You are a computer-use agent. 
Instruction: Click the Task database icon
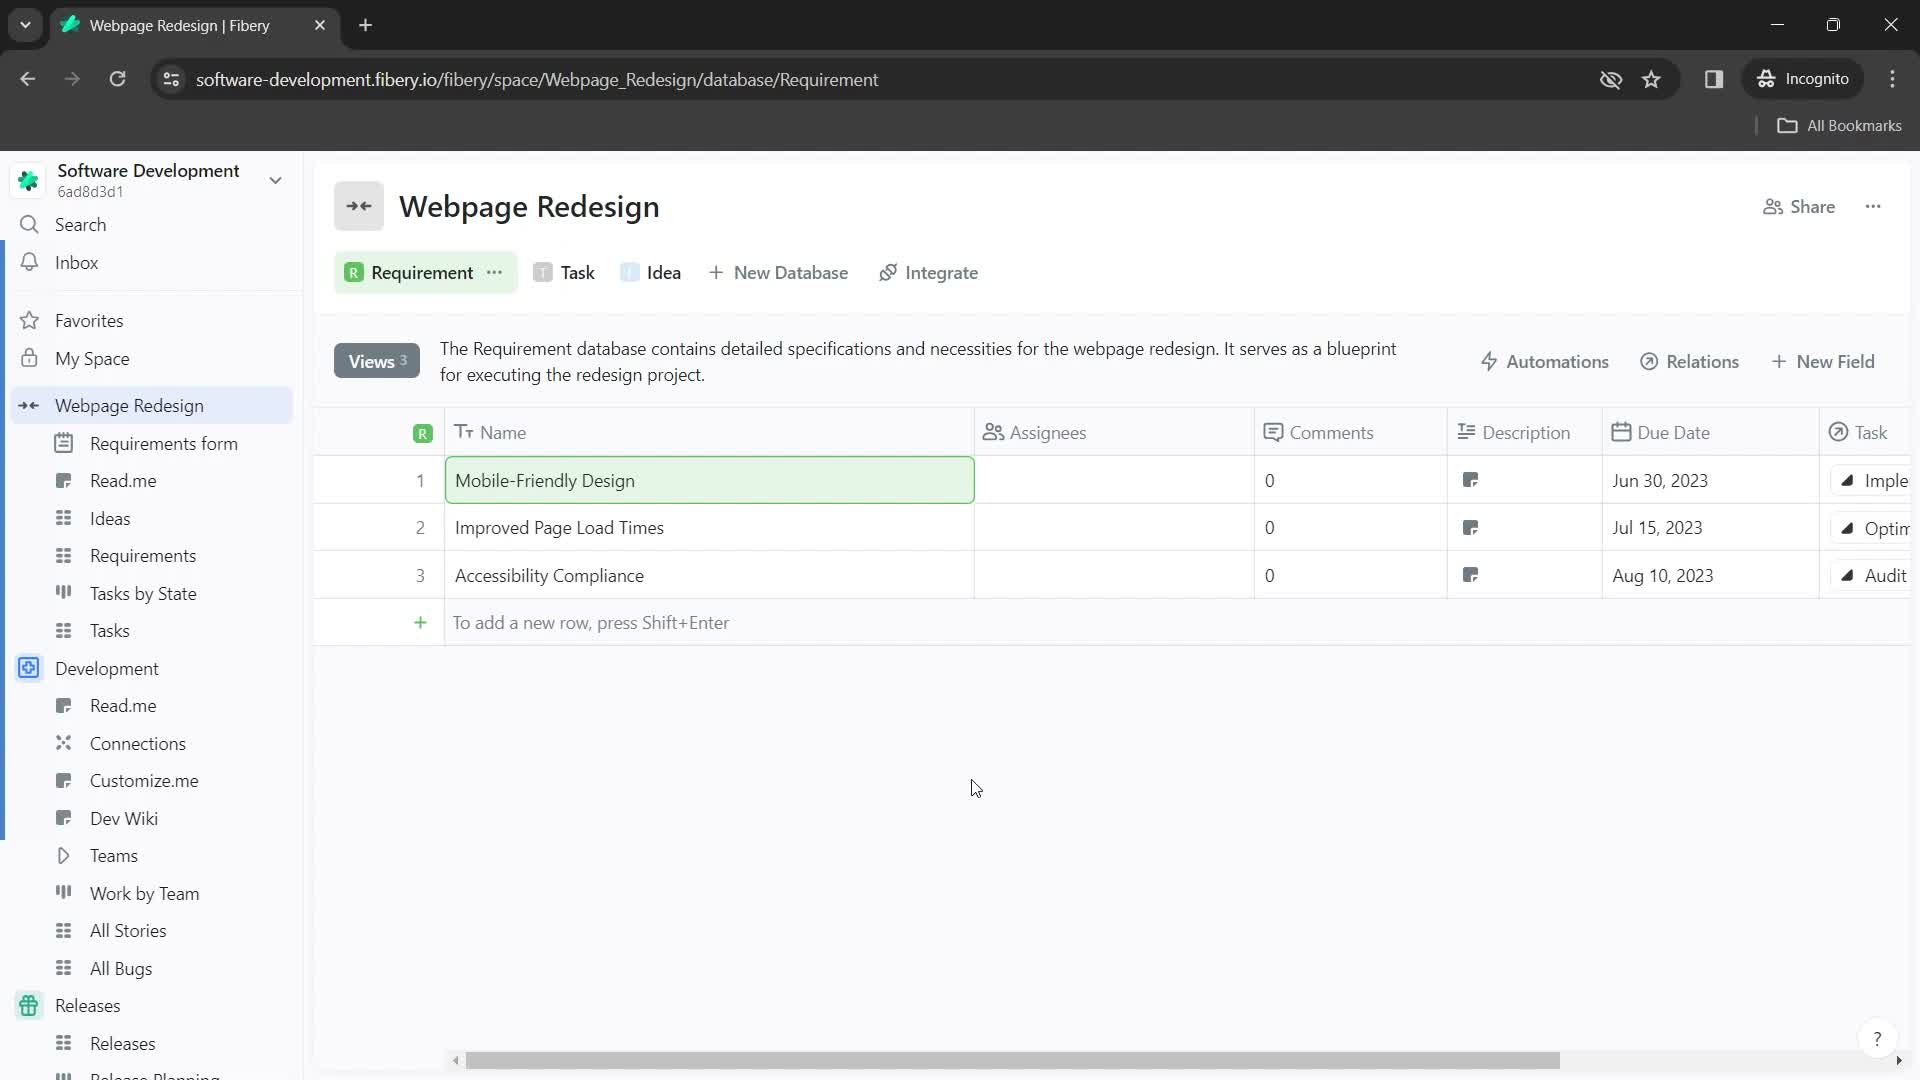click(542, 273)
